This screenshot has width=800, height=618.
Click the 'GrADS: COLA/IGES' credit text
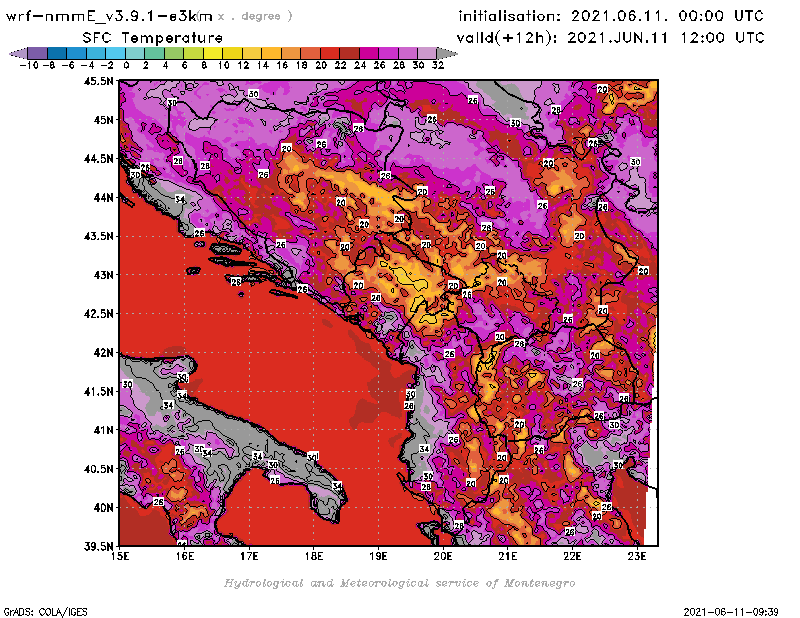45,612
